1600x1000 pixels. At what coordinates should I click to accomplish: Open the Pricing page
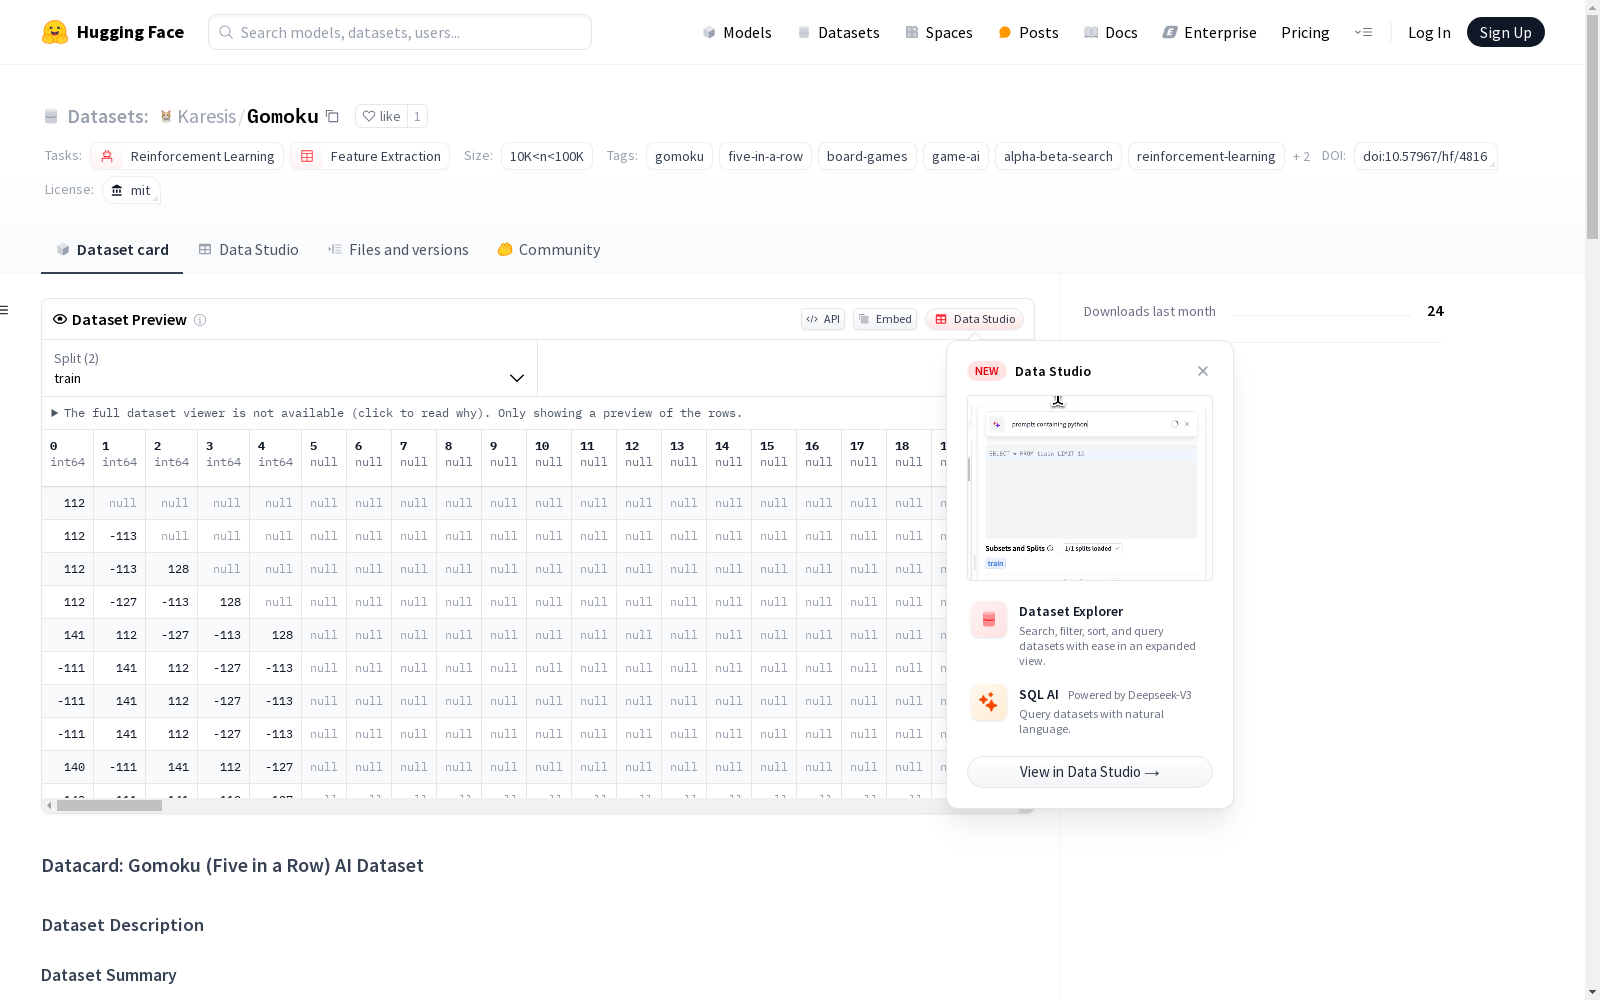[1305, 32]
